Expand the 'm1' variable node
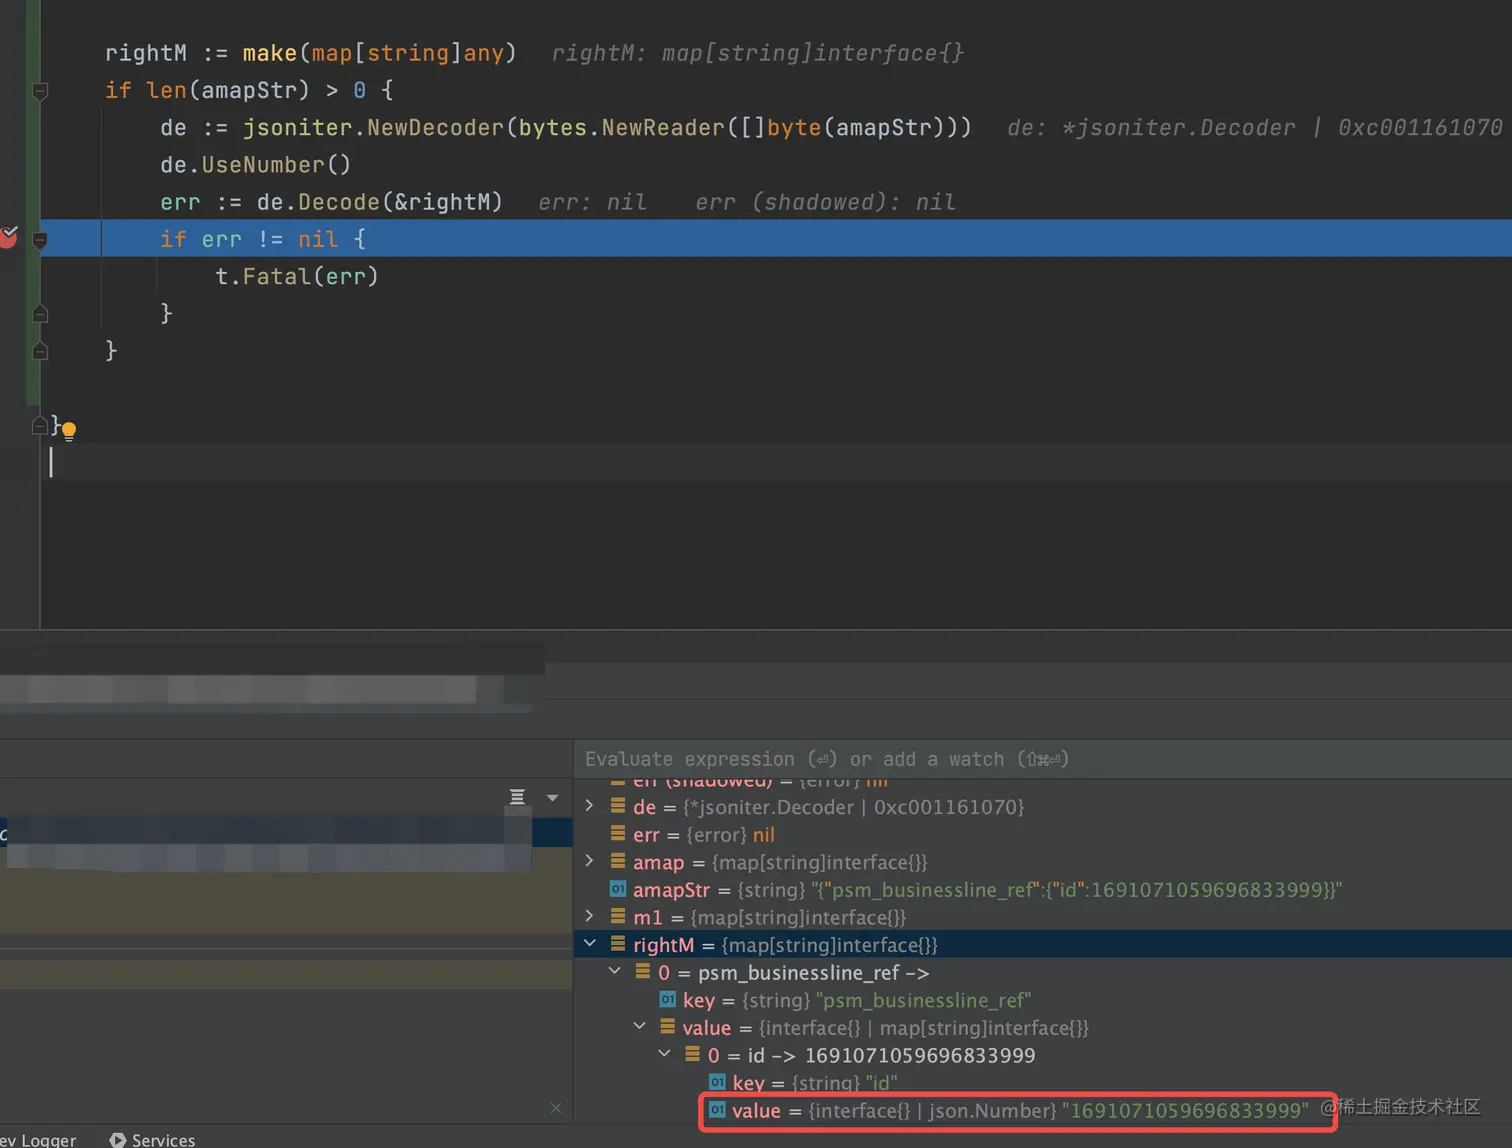The width and height of the screenshot is (1512, 1148). click(x=589, y=916)
